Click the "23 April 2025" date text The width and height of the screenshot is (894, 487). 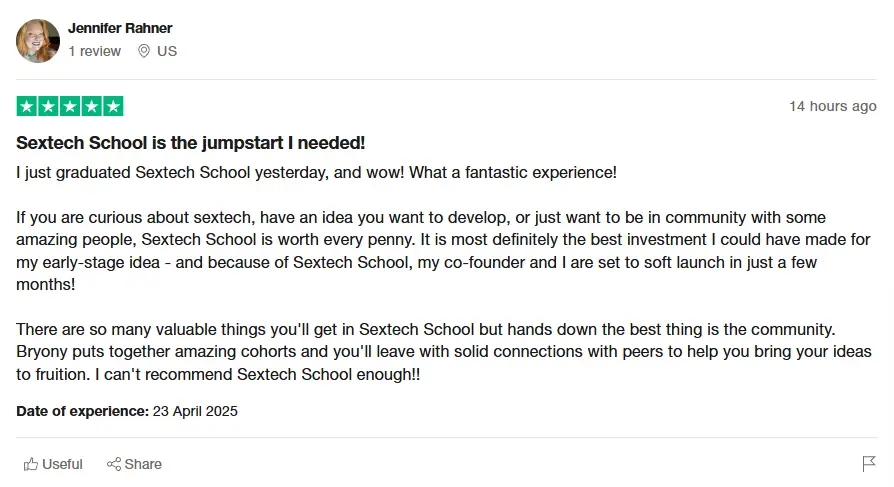pyautogui.click(x=195, y=411)
